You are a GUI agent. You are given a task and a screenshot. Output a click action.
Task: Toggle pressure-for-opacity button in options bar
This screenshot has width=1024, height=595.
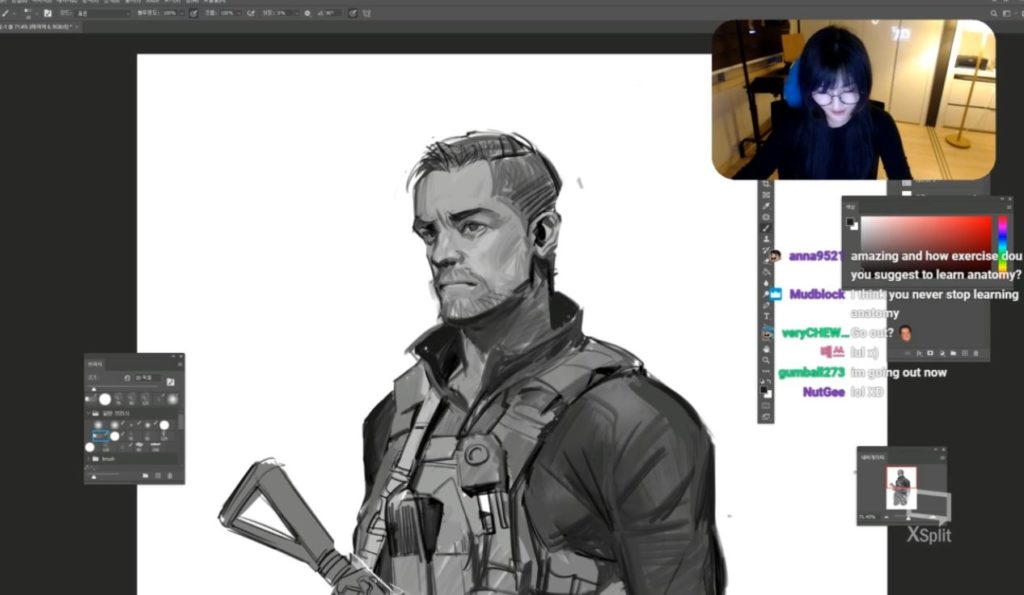coord(196,13)
